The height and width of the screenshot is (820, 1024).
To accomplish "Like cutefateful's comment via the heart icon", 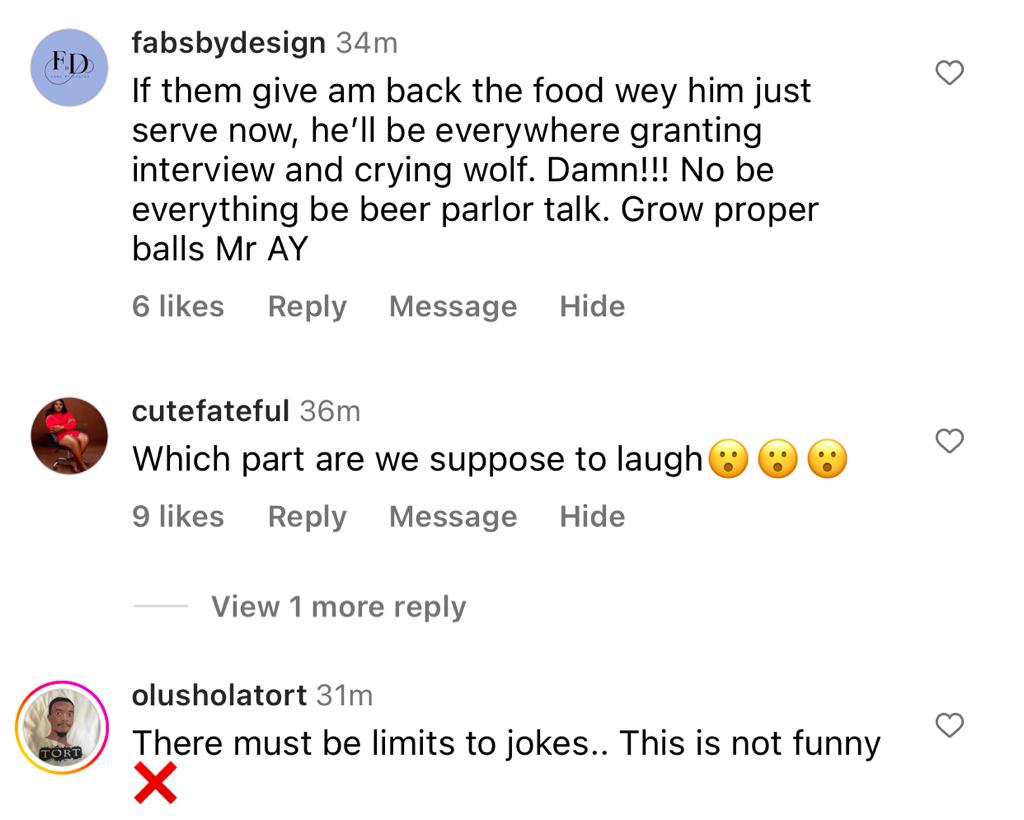I will click(x=948, y=440).
